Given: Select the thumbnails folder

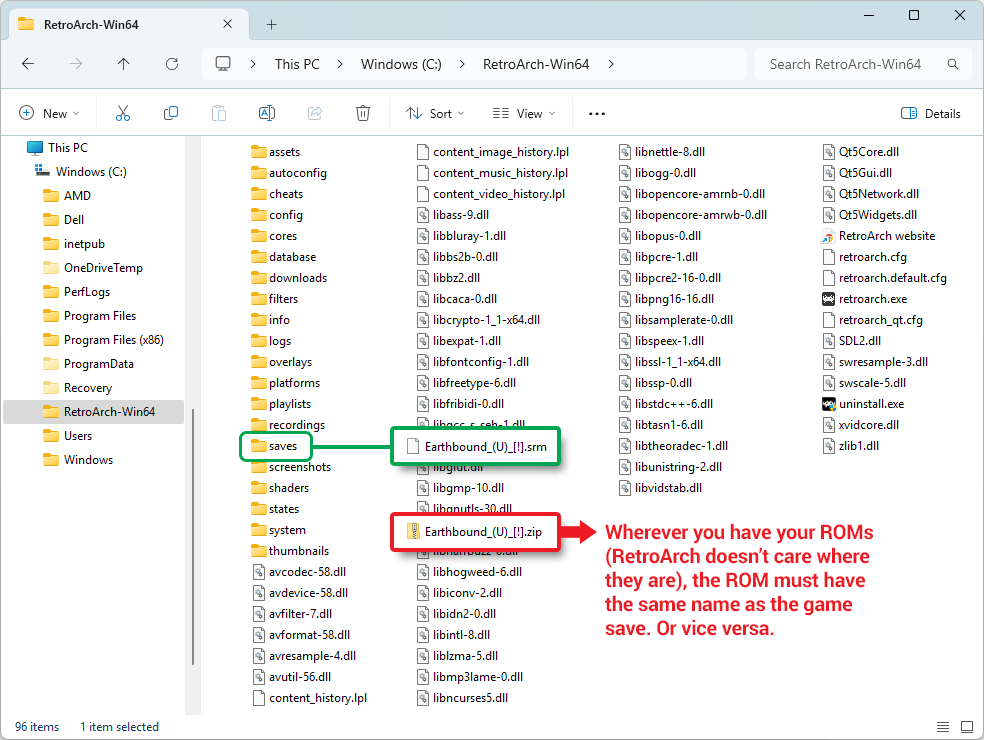Looking at the screenshot, I should [290, 551].
